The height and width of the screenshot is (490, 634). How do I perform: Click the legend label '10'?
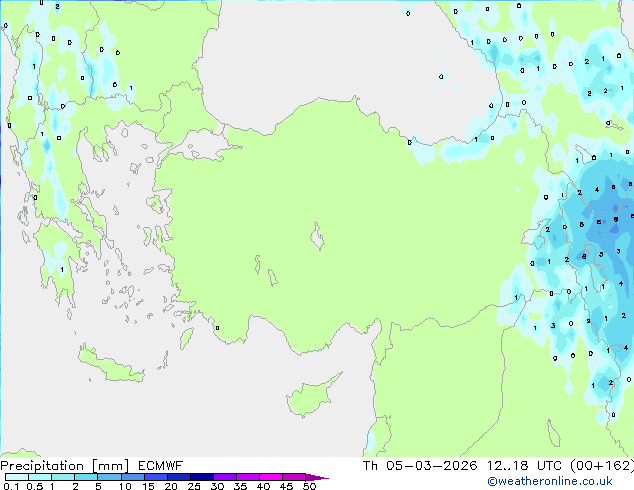click(125, 486)
